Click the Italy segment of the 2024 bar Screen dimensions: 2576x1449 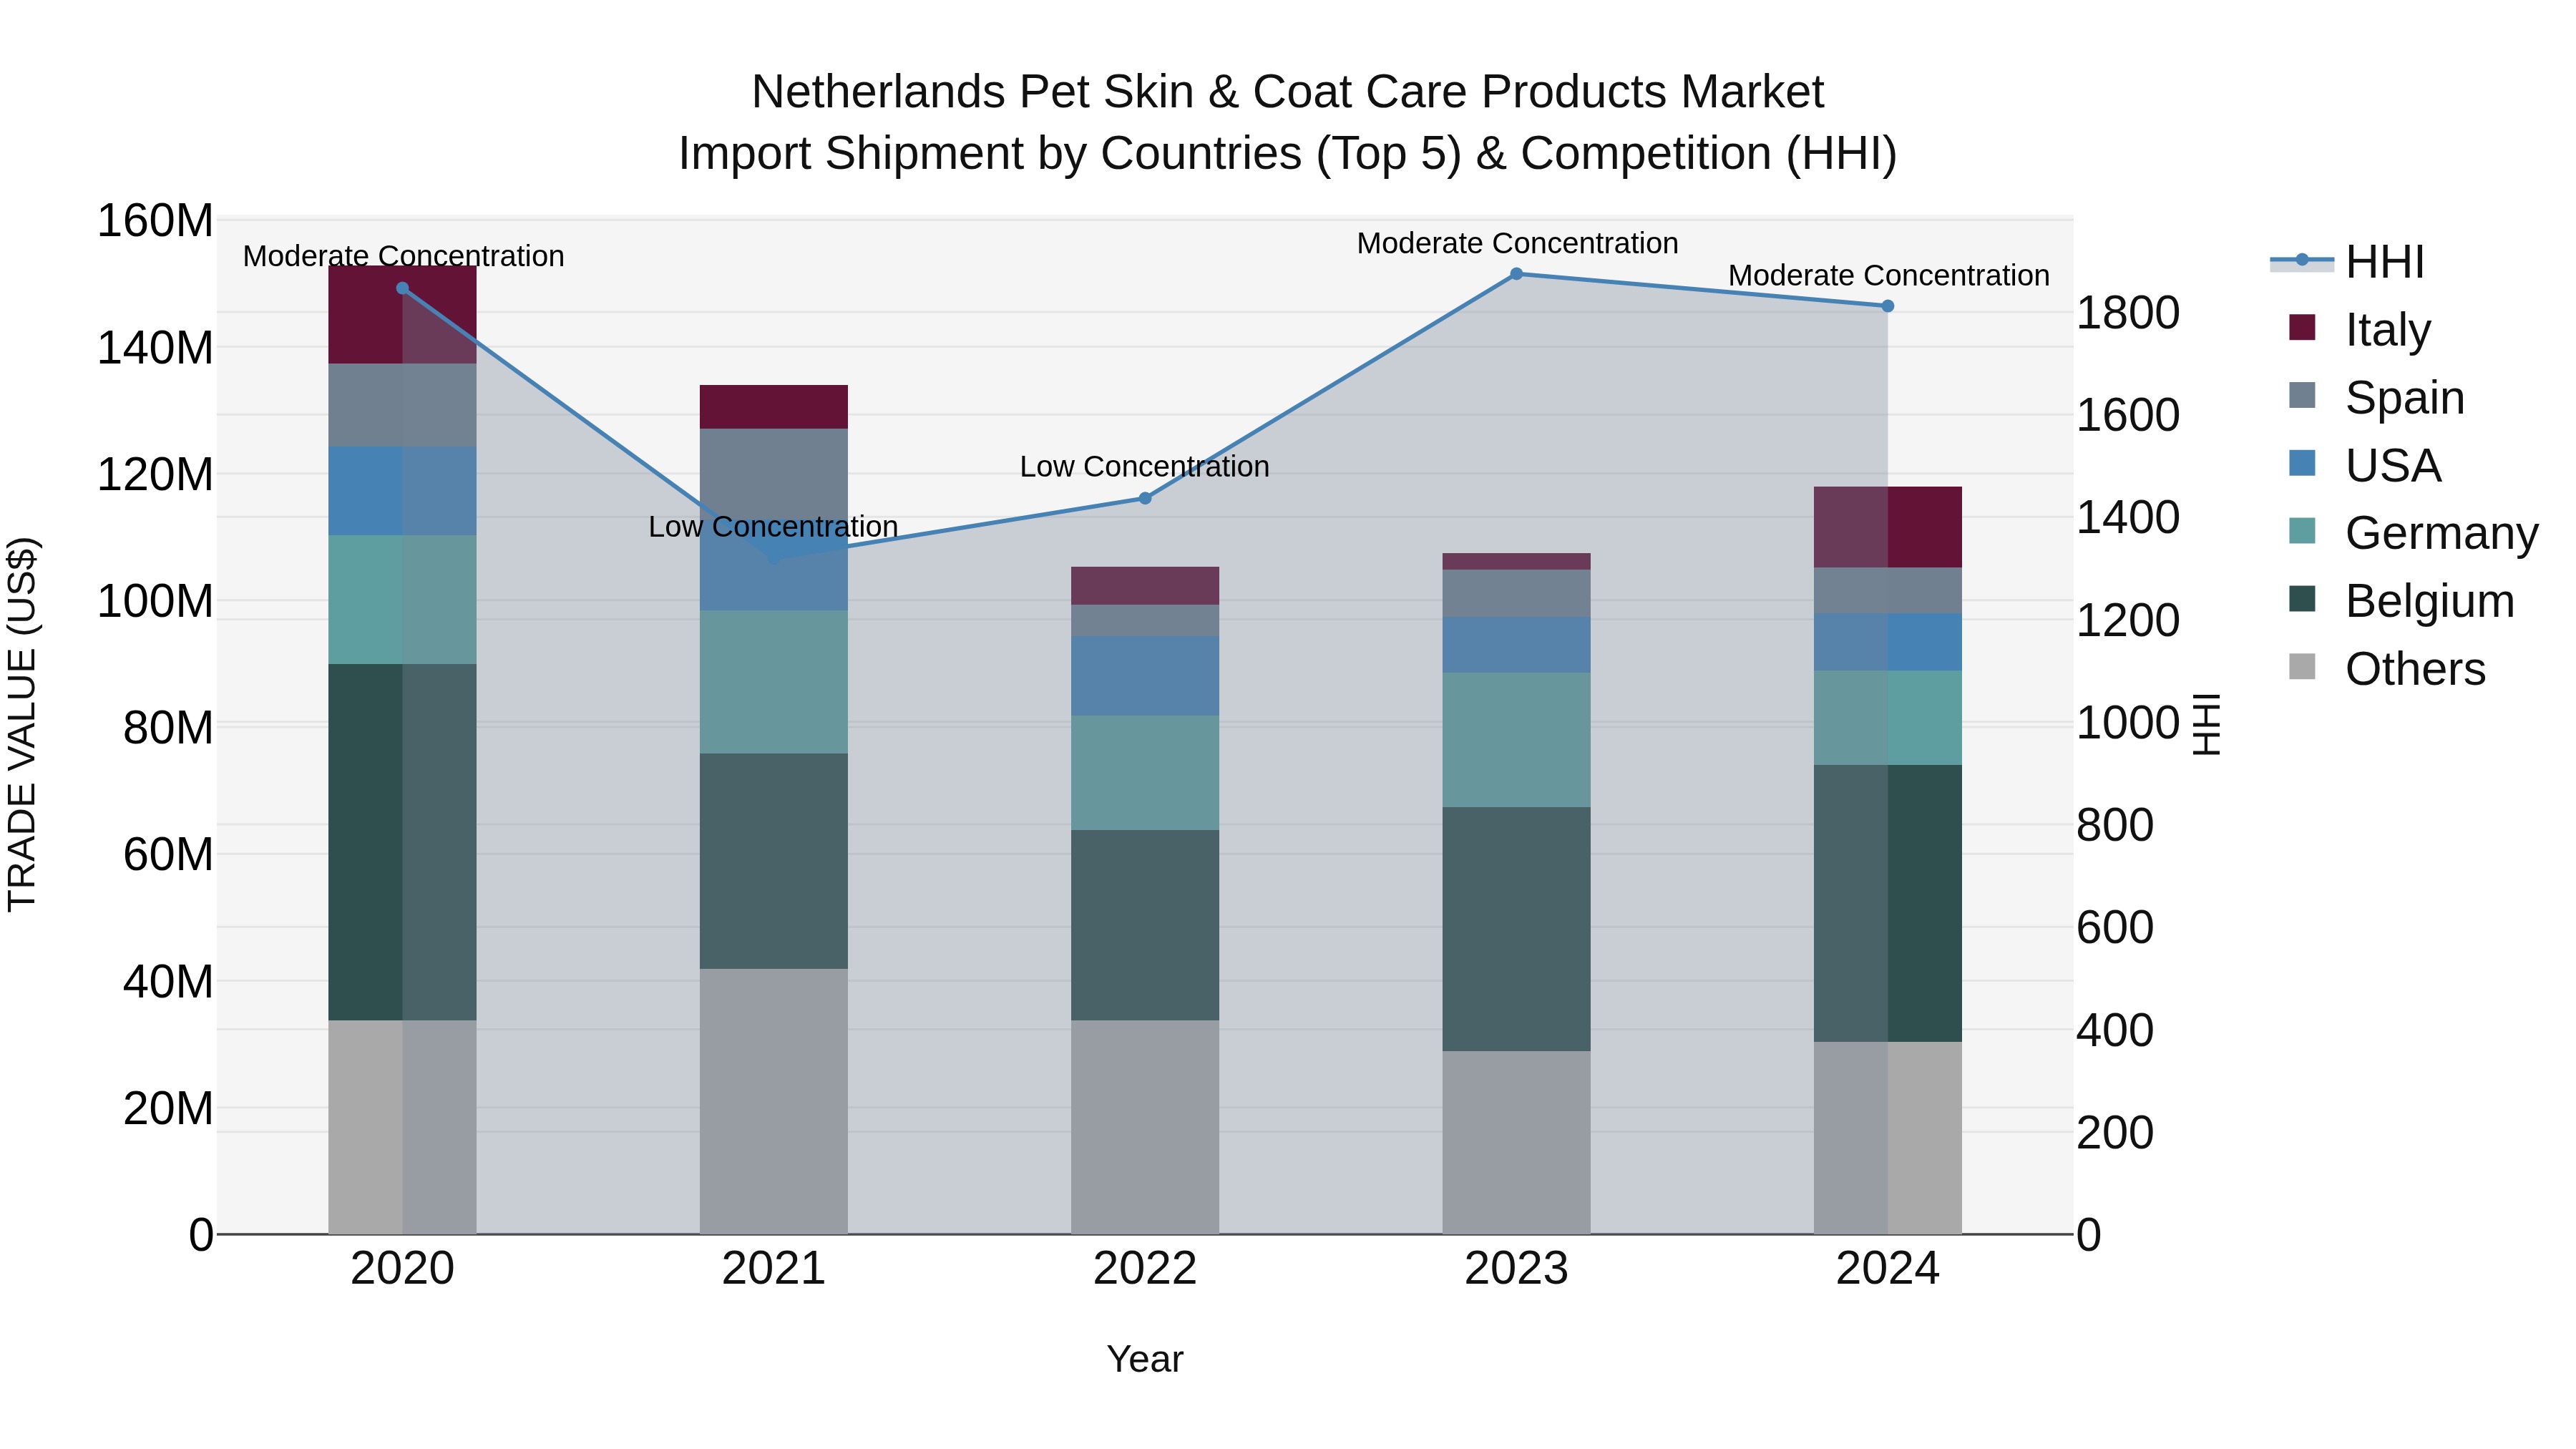coord(1888,527)
